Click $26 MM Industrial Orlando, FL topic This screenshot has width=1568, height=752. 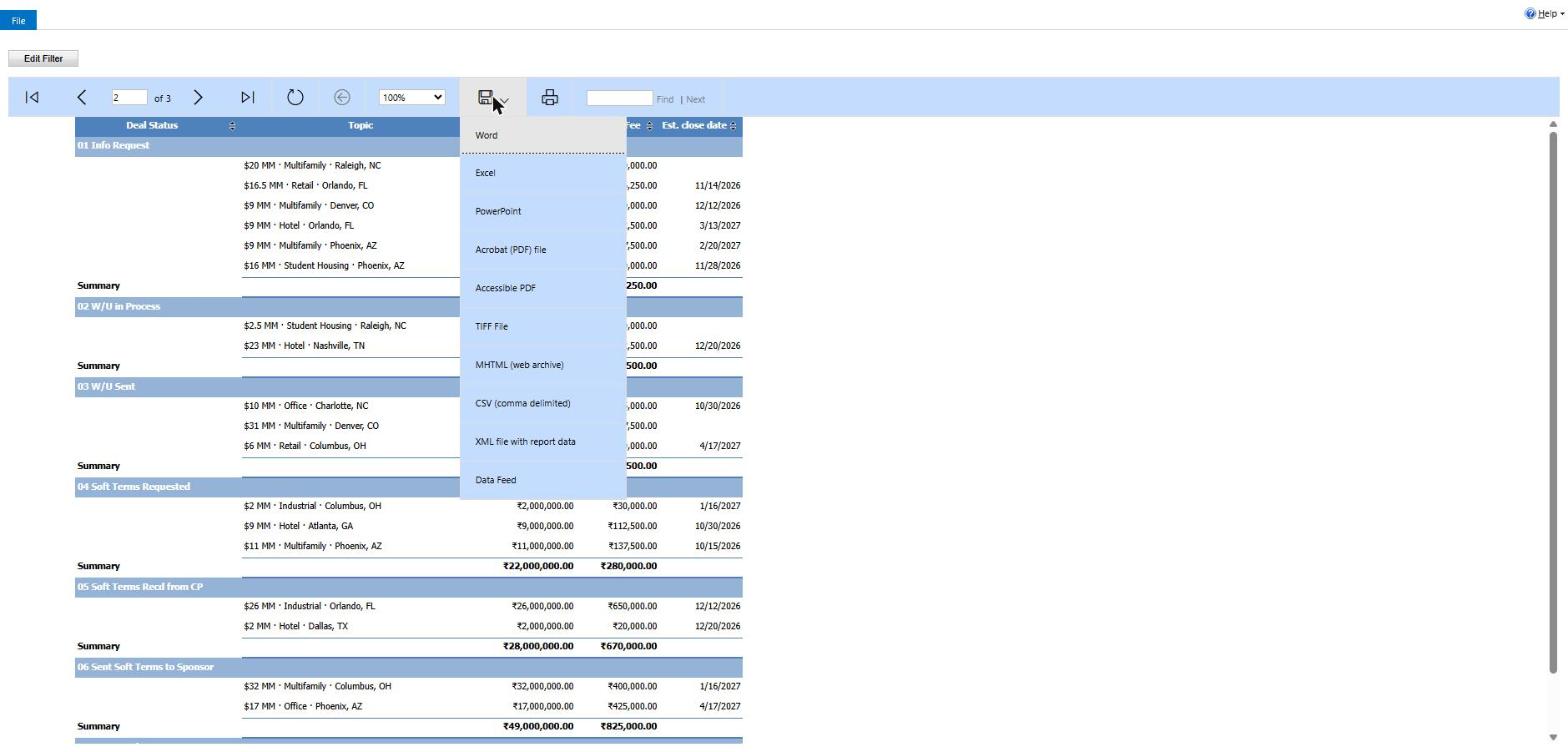pos(309,606)
